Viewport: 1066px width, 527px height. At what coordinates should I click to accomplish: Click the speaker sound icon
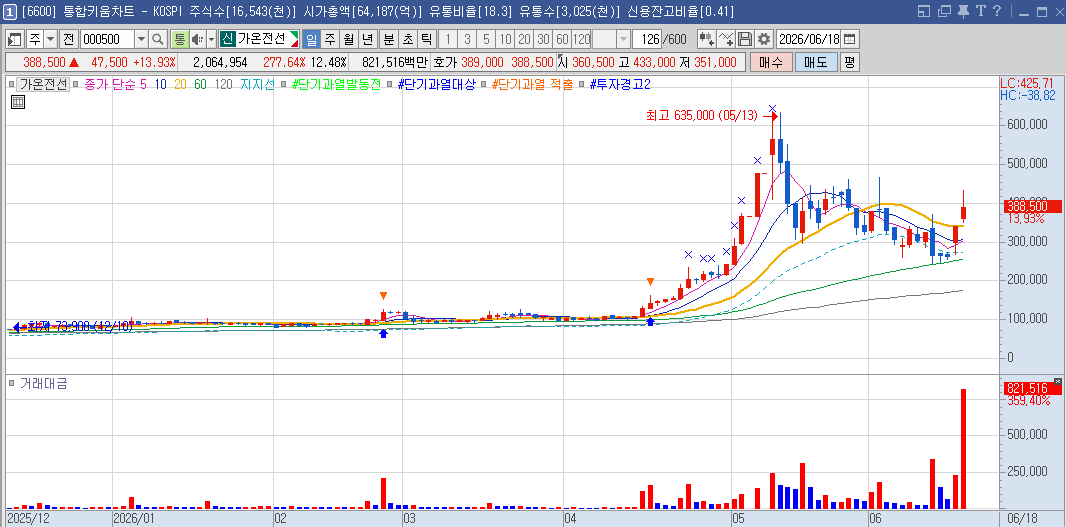[x=197, y=39]
